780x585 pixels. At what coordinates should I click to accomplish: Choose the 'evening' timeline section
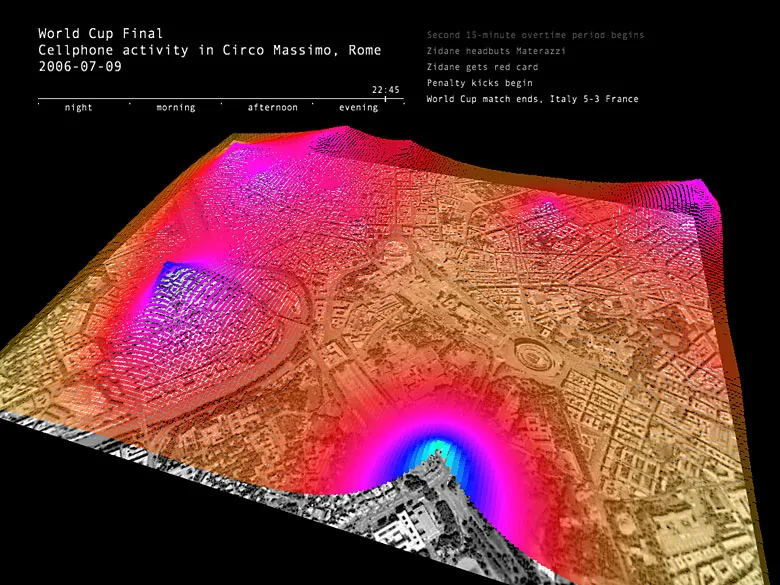358,108
